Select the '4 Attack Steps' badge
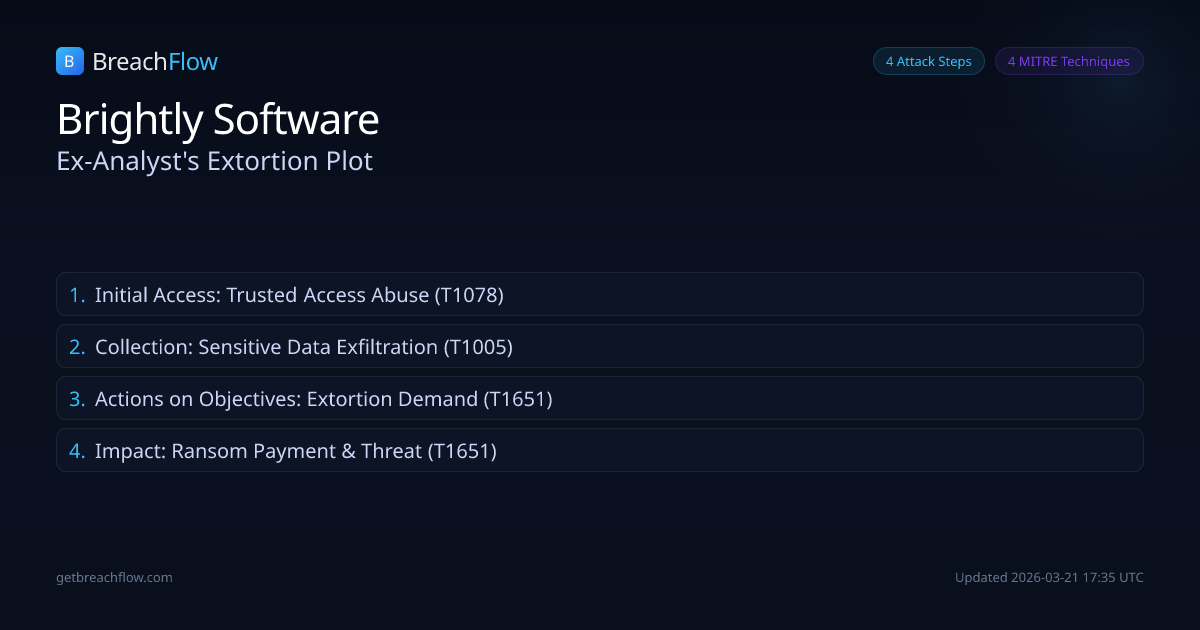Image resolution: width=1200 pixels, height=630 pixels. pyautogui.click(x=928, y=61)
